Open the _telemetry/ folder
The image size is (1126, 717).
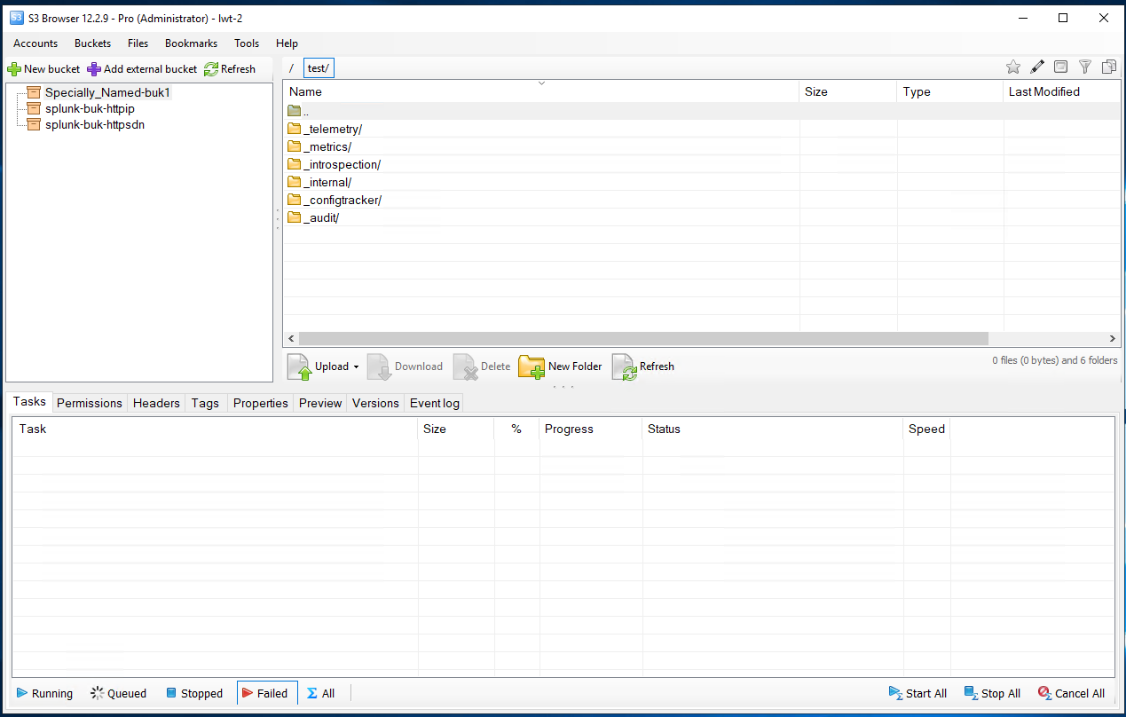[x=332, y=129]
